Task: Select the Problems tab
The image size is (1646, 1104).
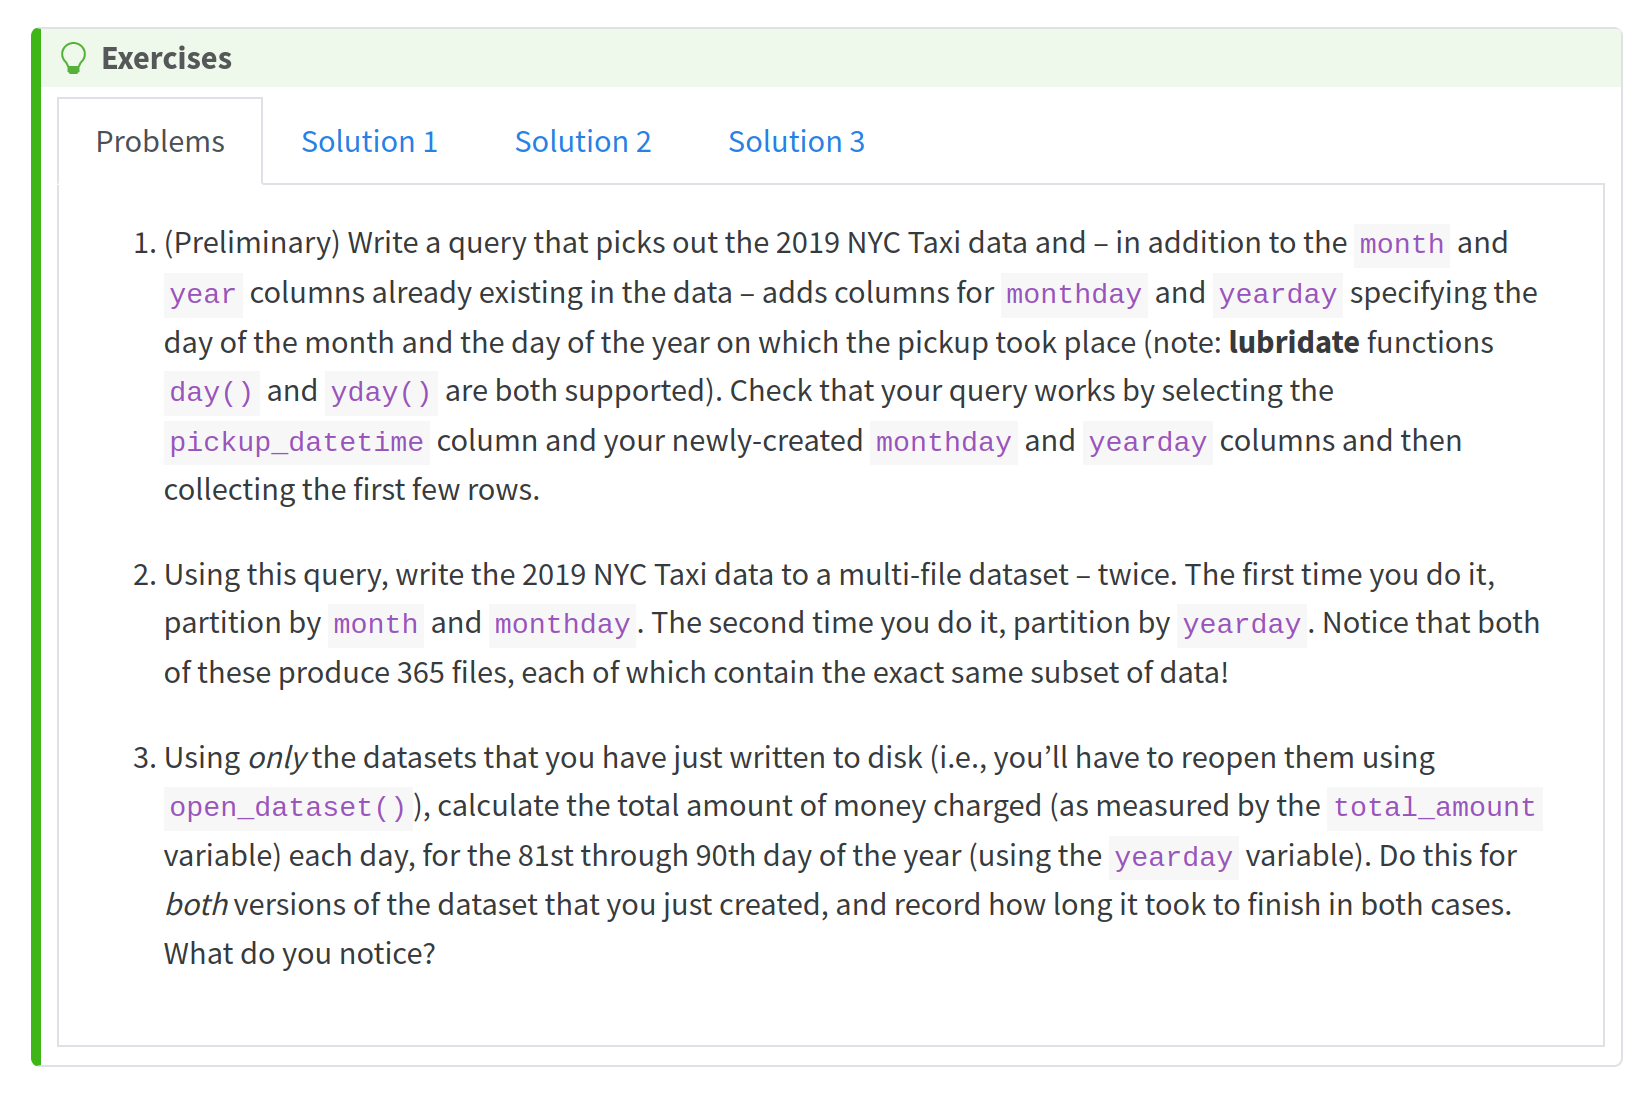Action: point(160,142)
